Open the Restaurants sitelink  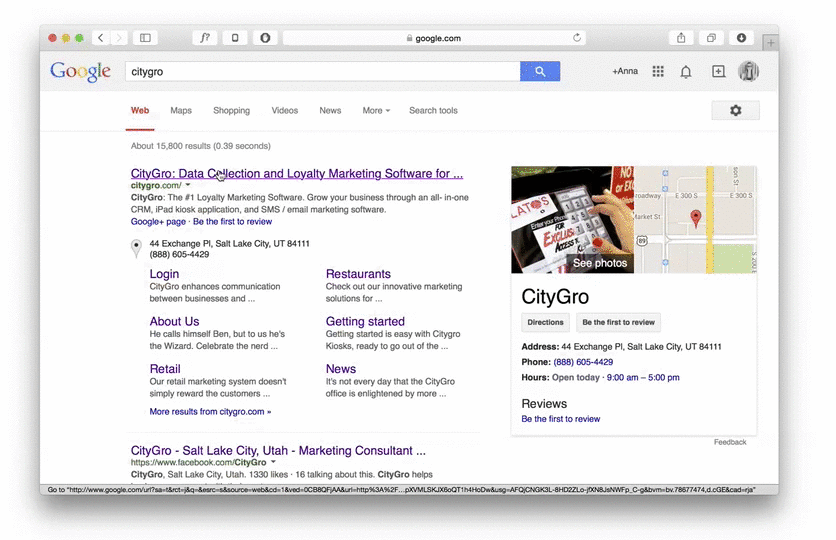pyautogui.click(x=358, y=274)
